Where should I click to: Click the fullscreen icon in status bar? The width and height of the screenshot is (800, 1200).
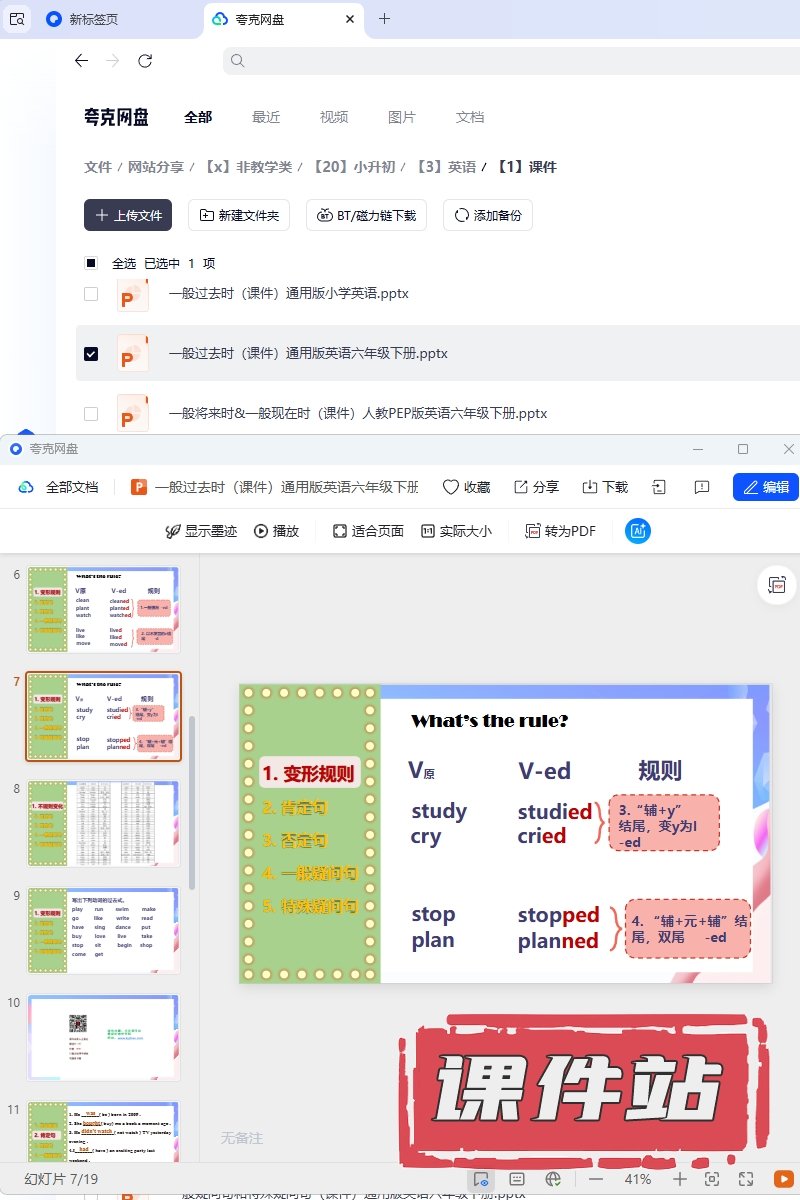pos(745,1179)
